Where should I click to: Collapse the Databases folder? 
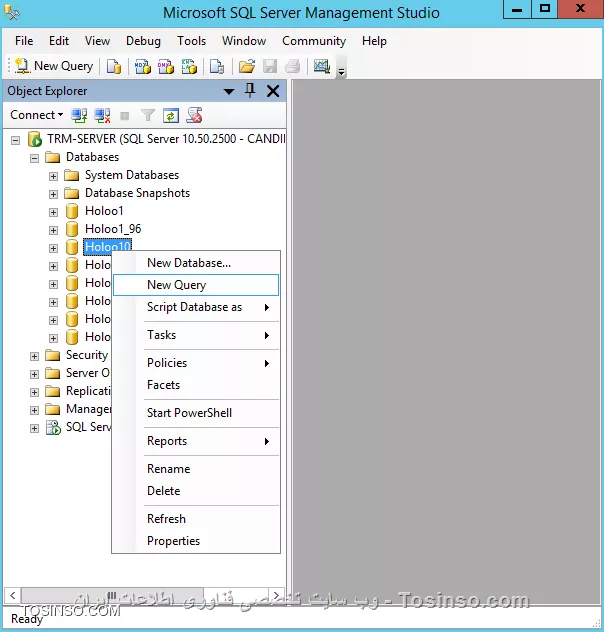click(35, 158)
